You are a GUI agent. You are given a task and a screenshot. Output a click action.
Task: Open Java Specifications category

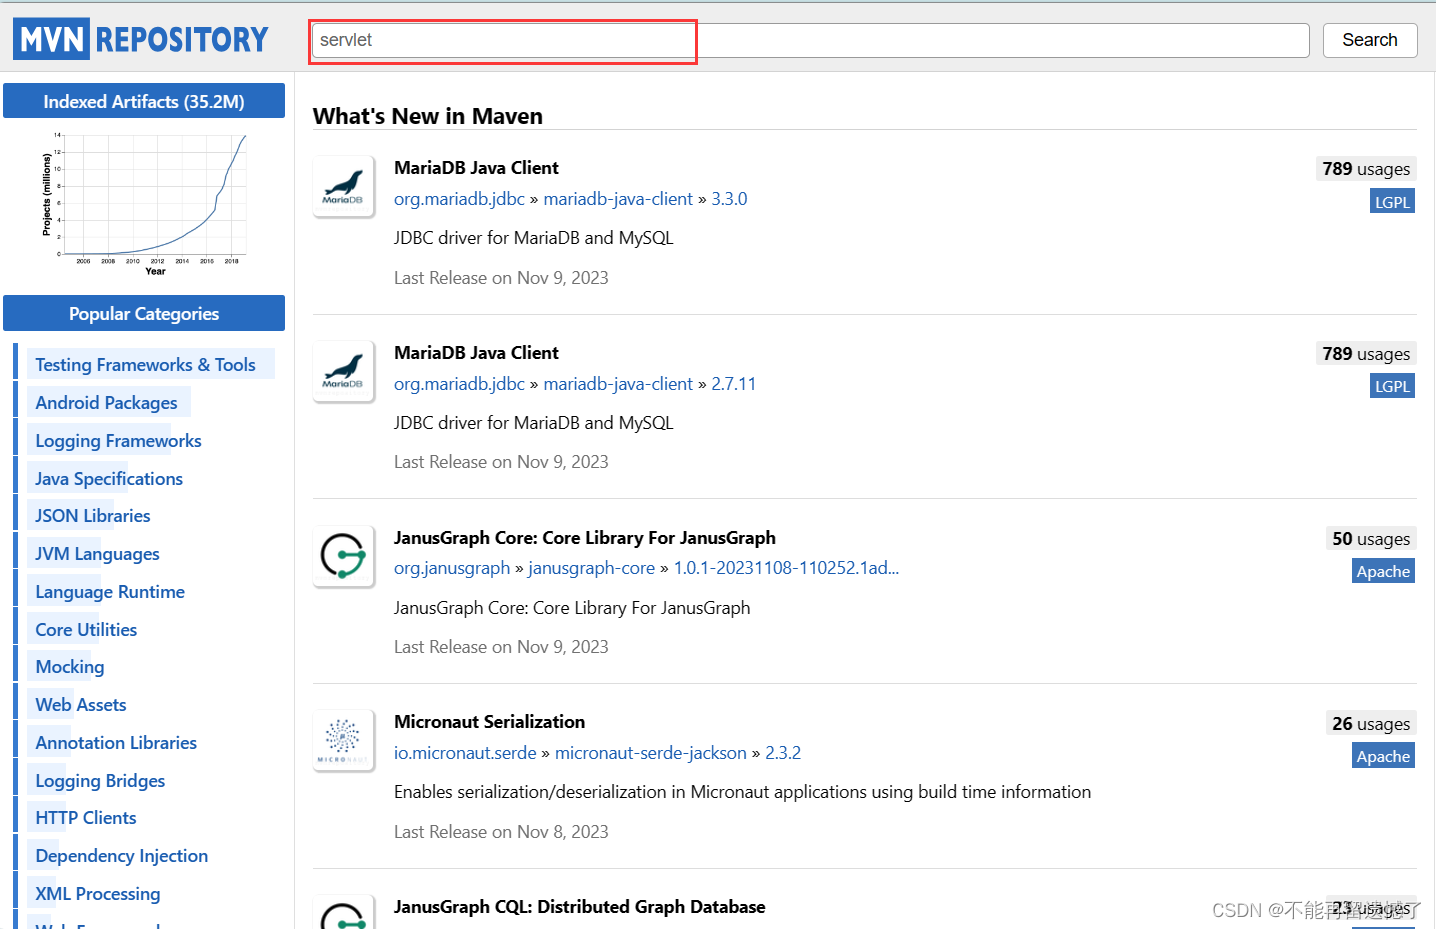[x=109, y=479]
